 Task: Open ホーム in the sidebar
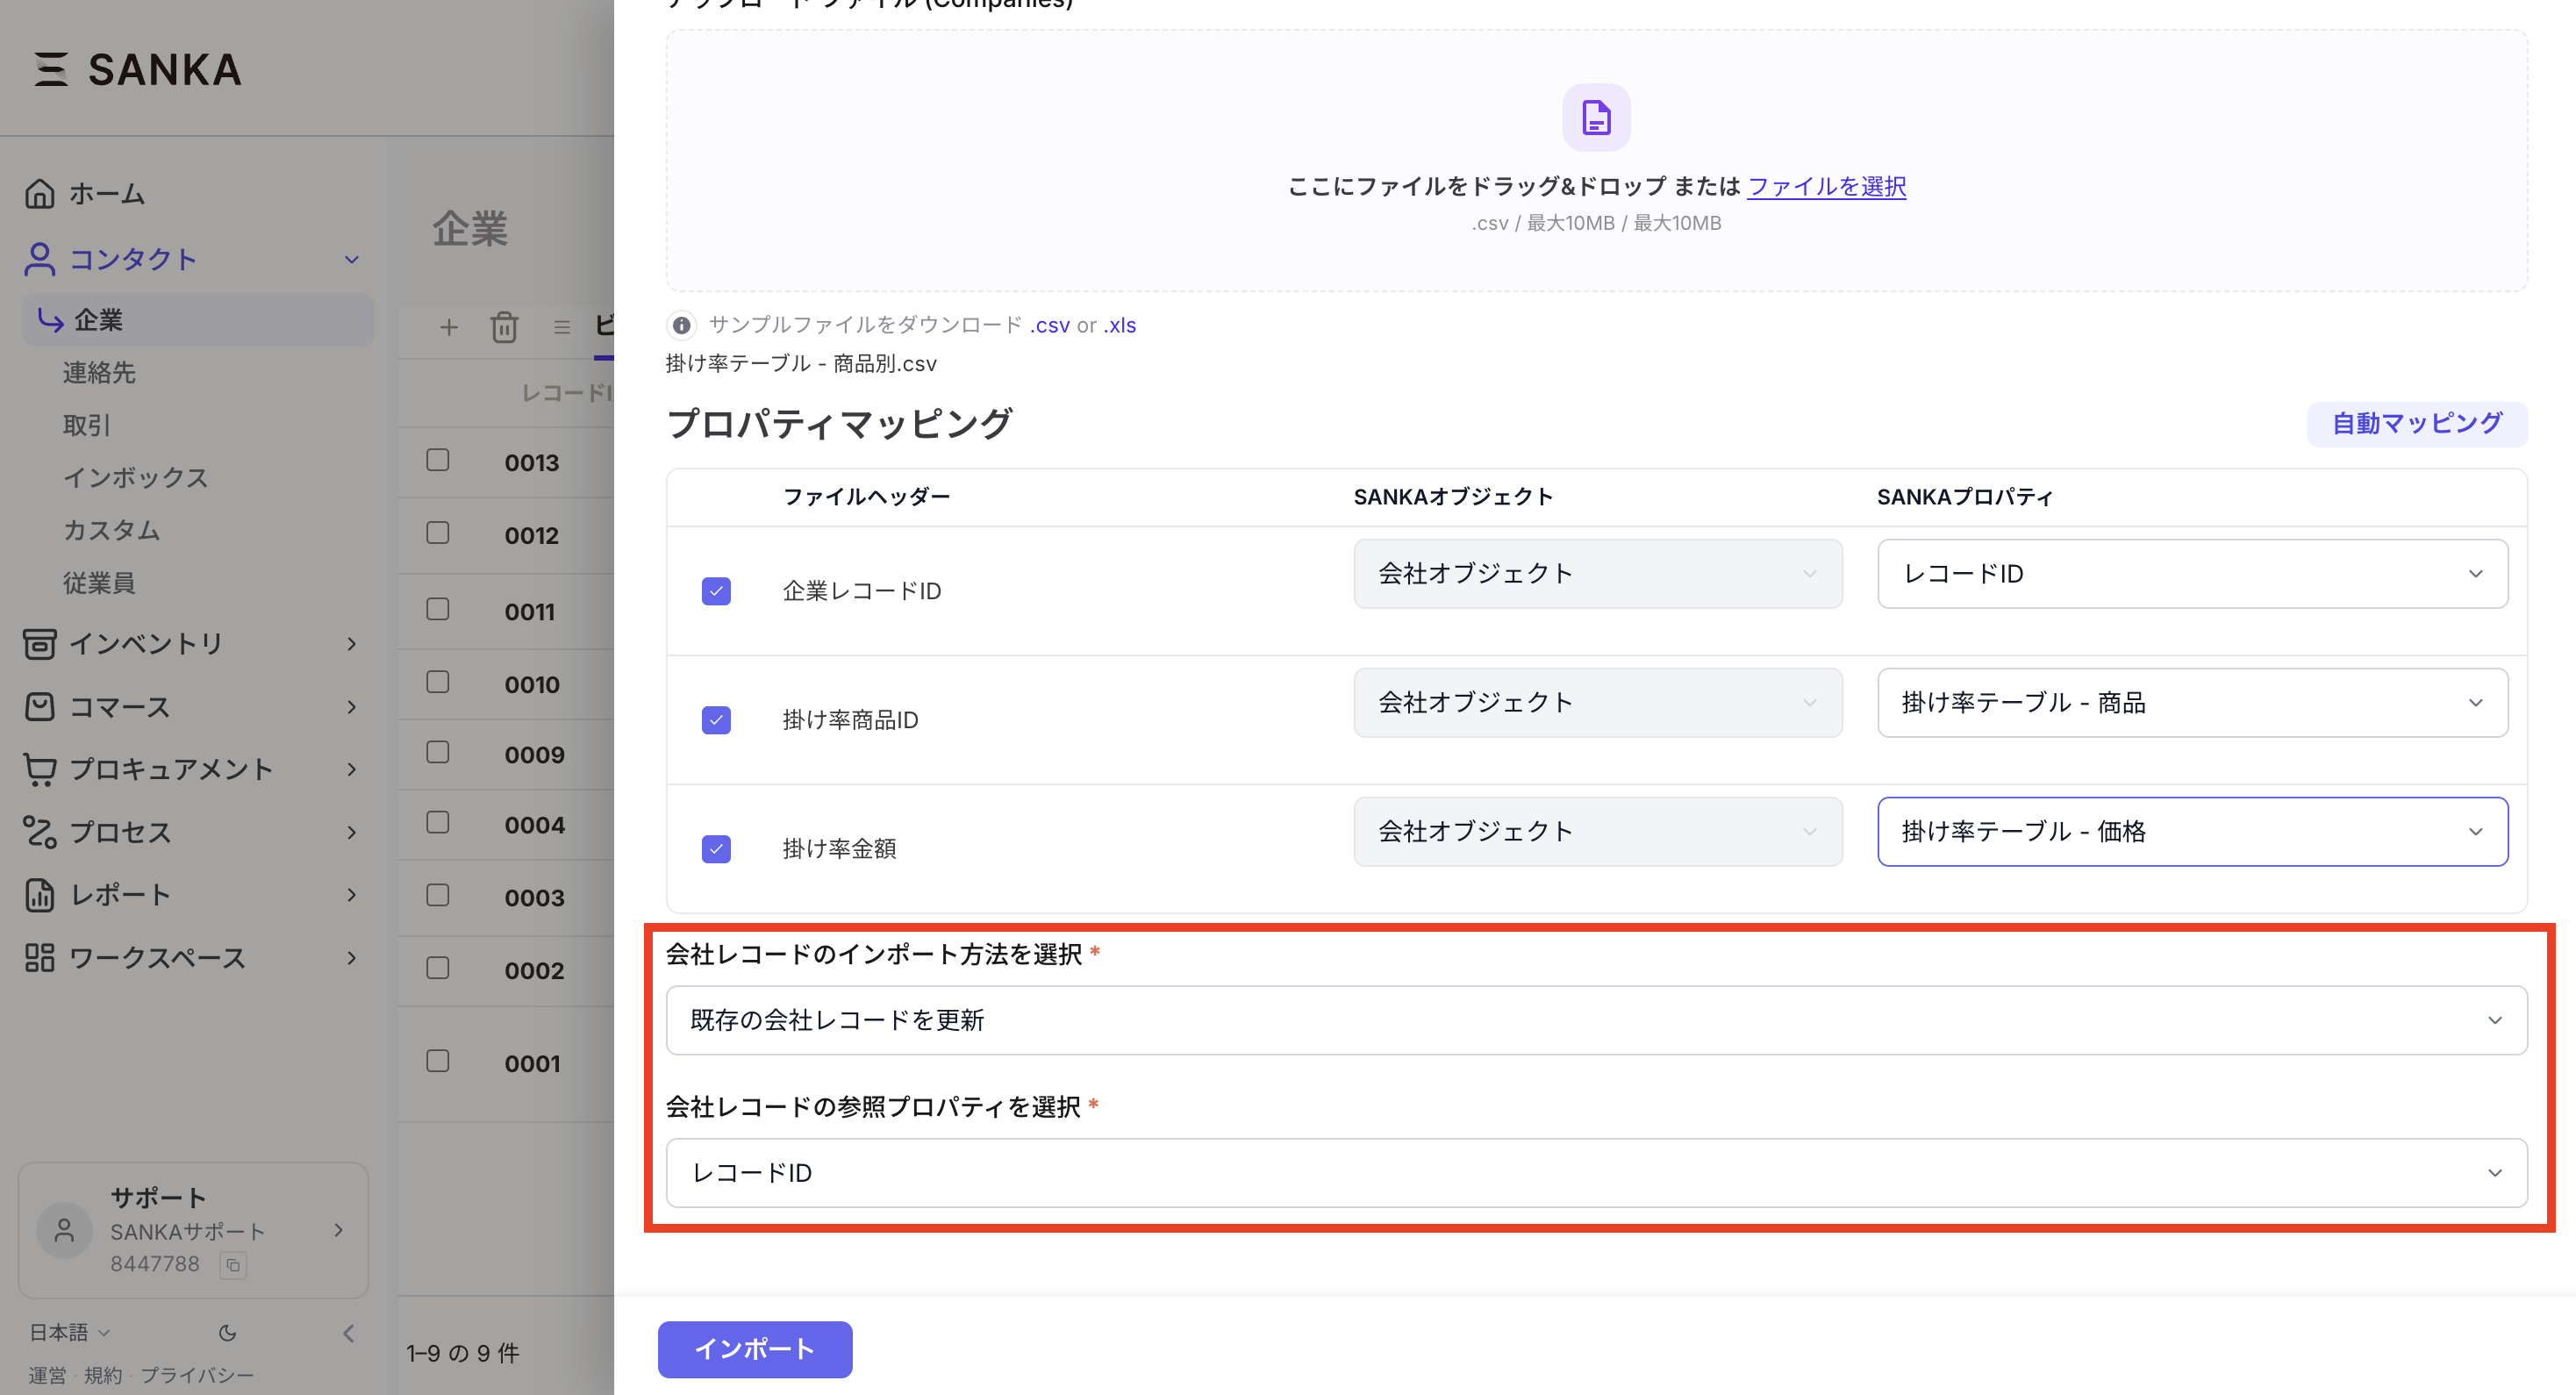(106, 194)
